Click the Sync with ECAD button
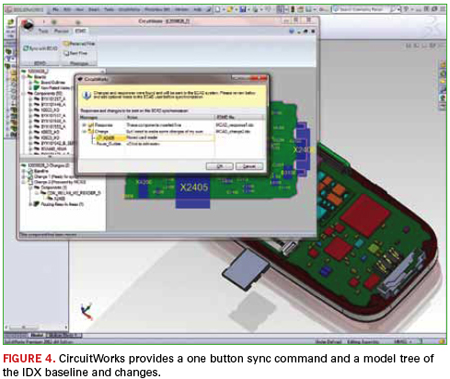 [40, 49]
